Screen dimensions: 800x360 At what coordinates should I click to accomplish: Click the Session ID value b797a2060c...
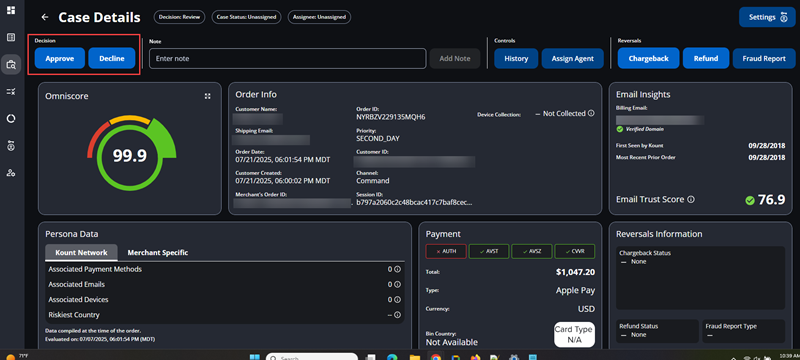coord(414,202)
